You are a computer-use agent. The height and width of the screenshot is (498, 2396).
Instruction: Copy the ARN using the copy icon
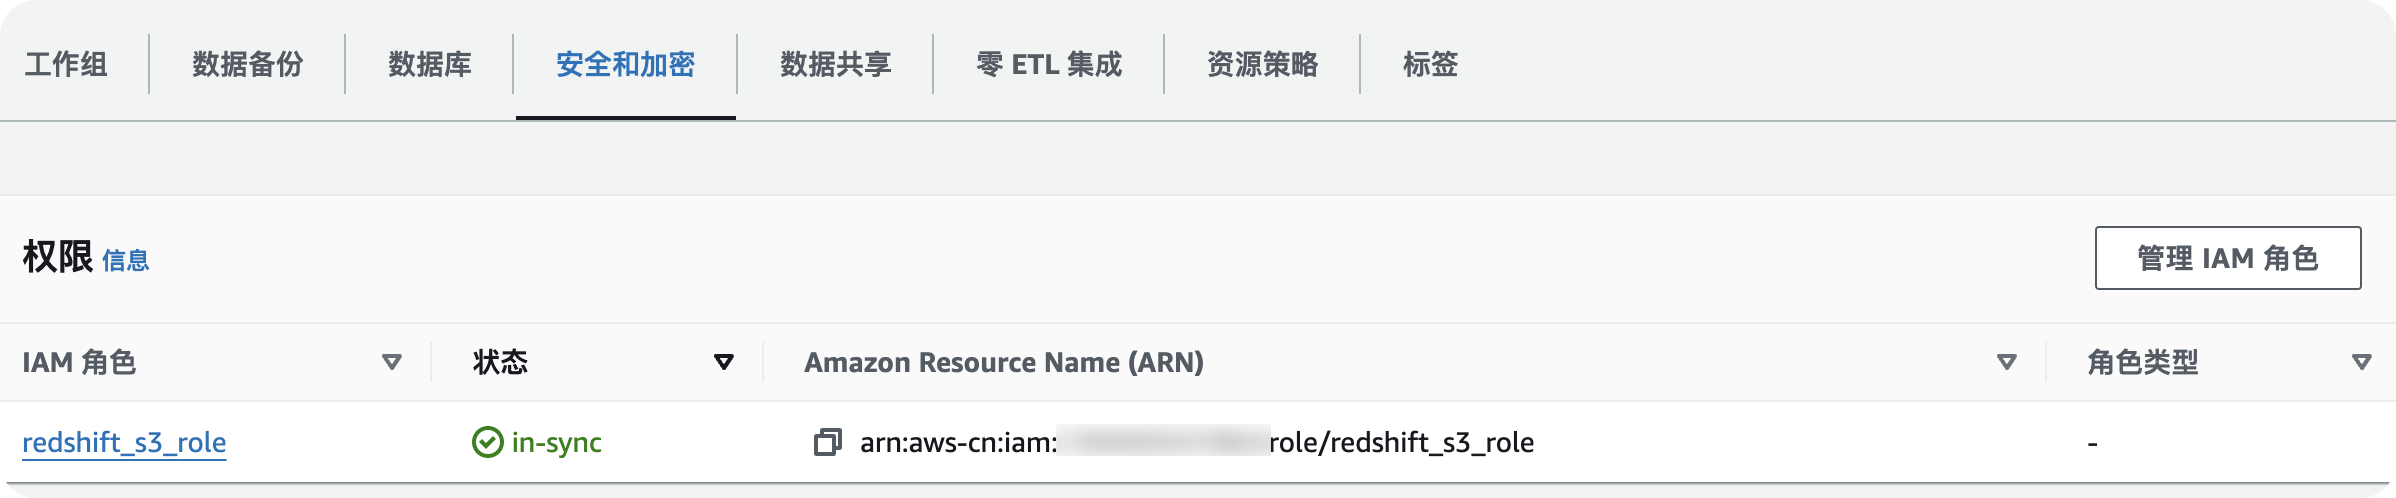(827, 442)
